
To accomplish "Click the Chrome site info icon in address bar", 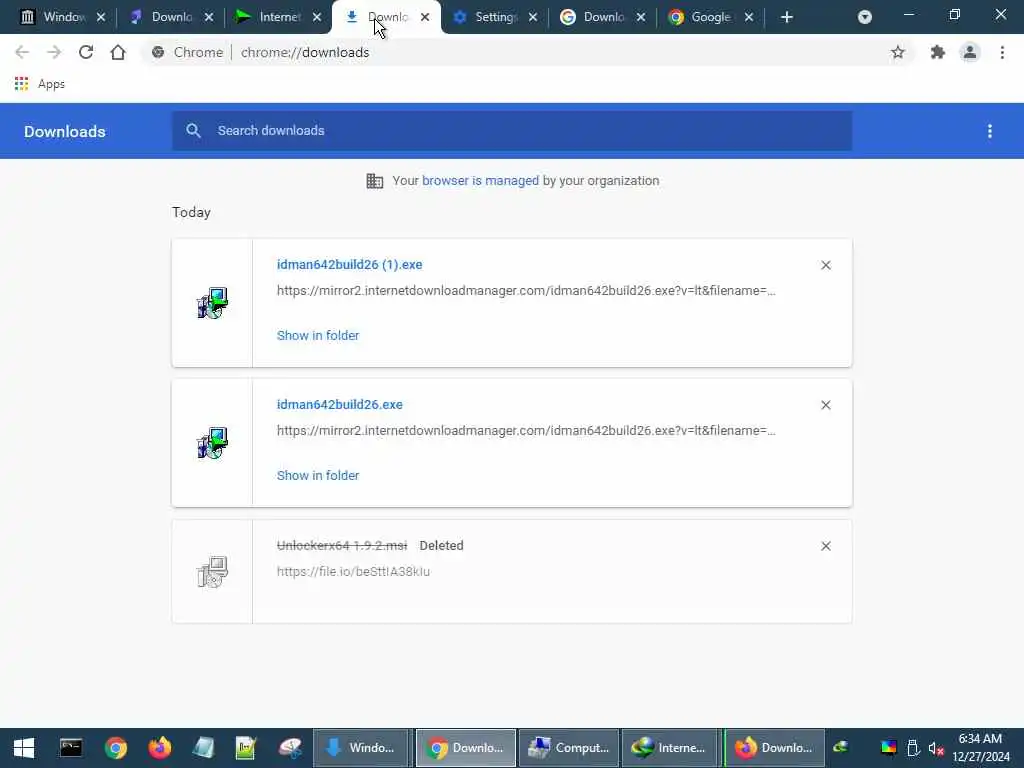I will tap(158, 52).
